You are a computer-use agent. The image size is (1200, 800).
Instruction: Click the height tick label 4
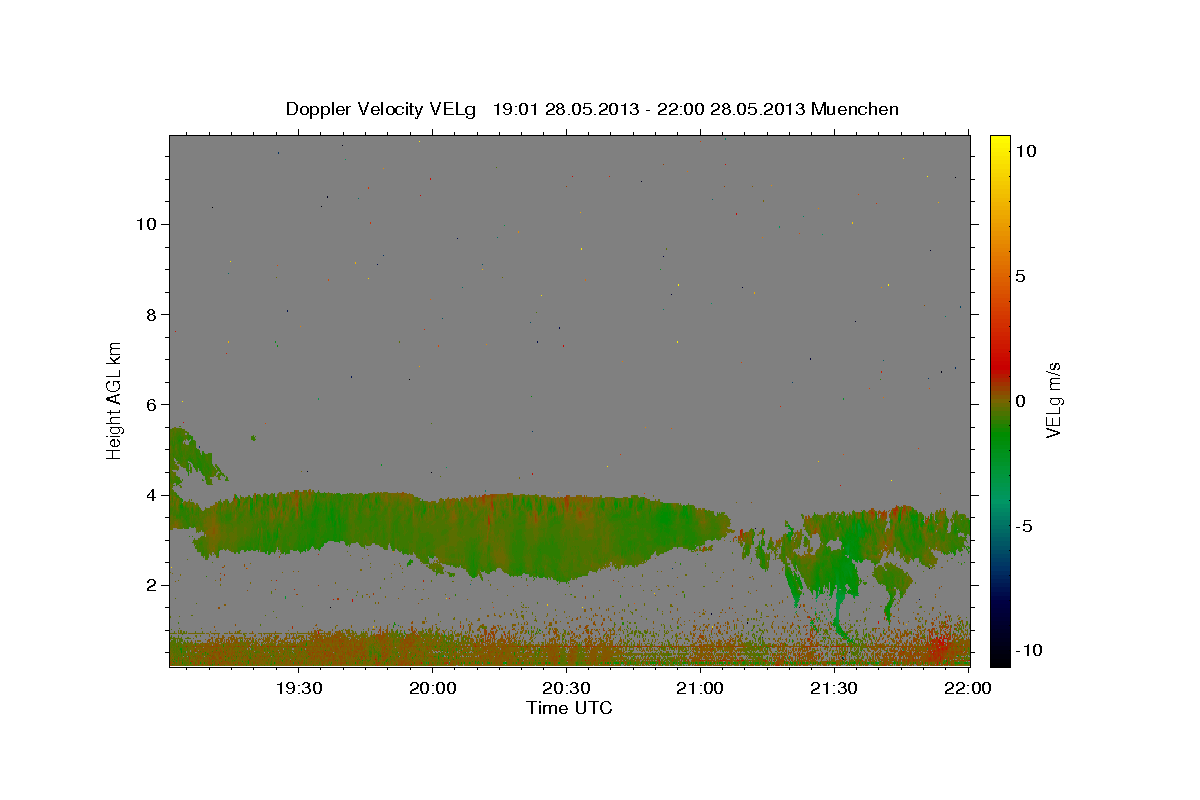pyautogui.click(x=153, y=494)
